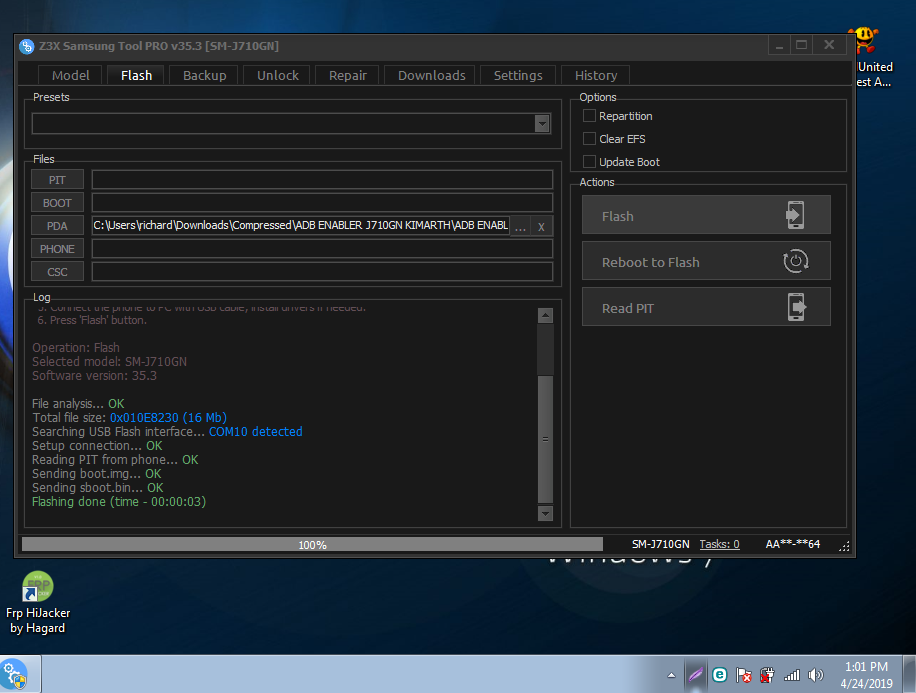Click the Z3X Samsung Tool title bar icon
This screenshot has height=693, width=916.
[x=27, y=46]
